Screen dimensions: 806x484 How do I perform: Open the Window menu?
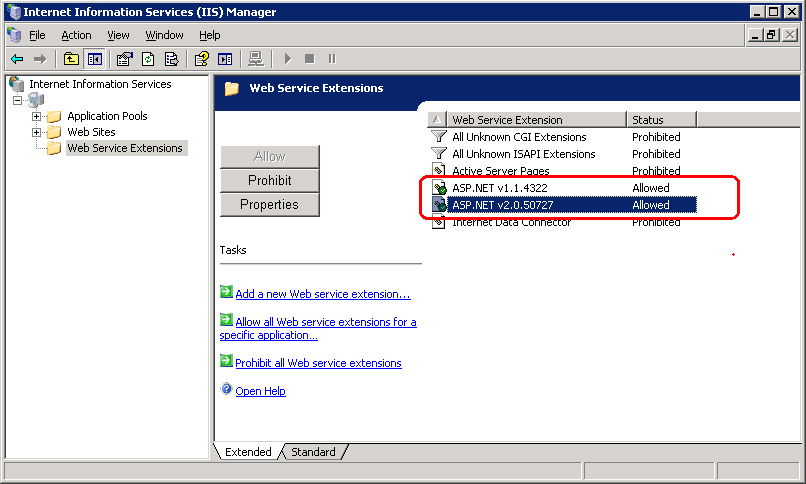point(164,35)
